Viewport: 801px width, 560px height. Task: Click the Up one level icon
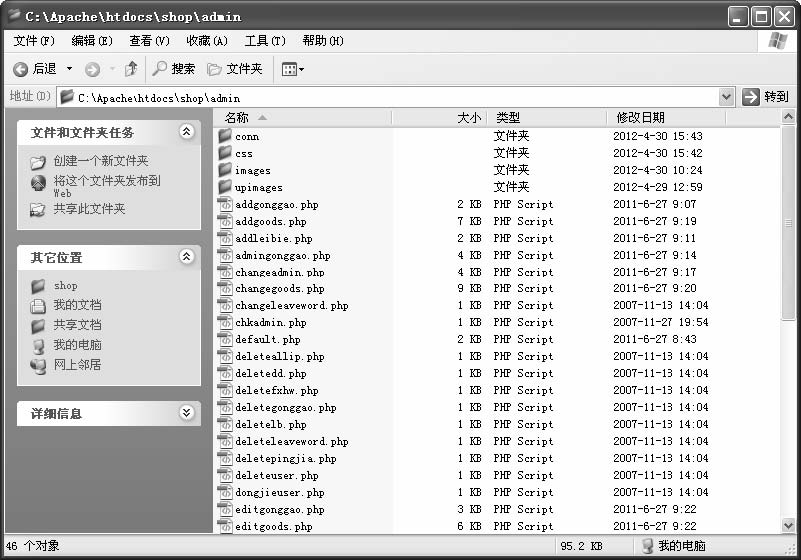click(131, 68)
